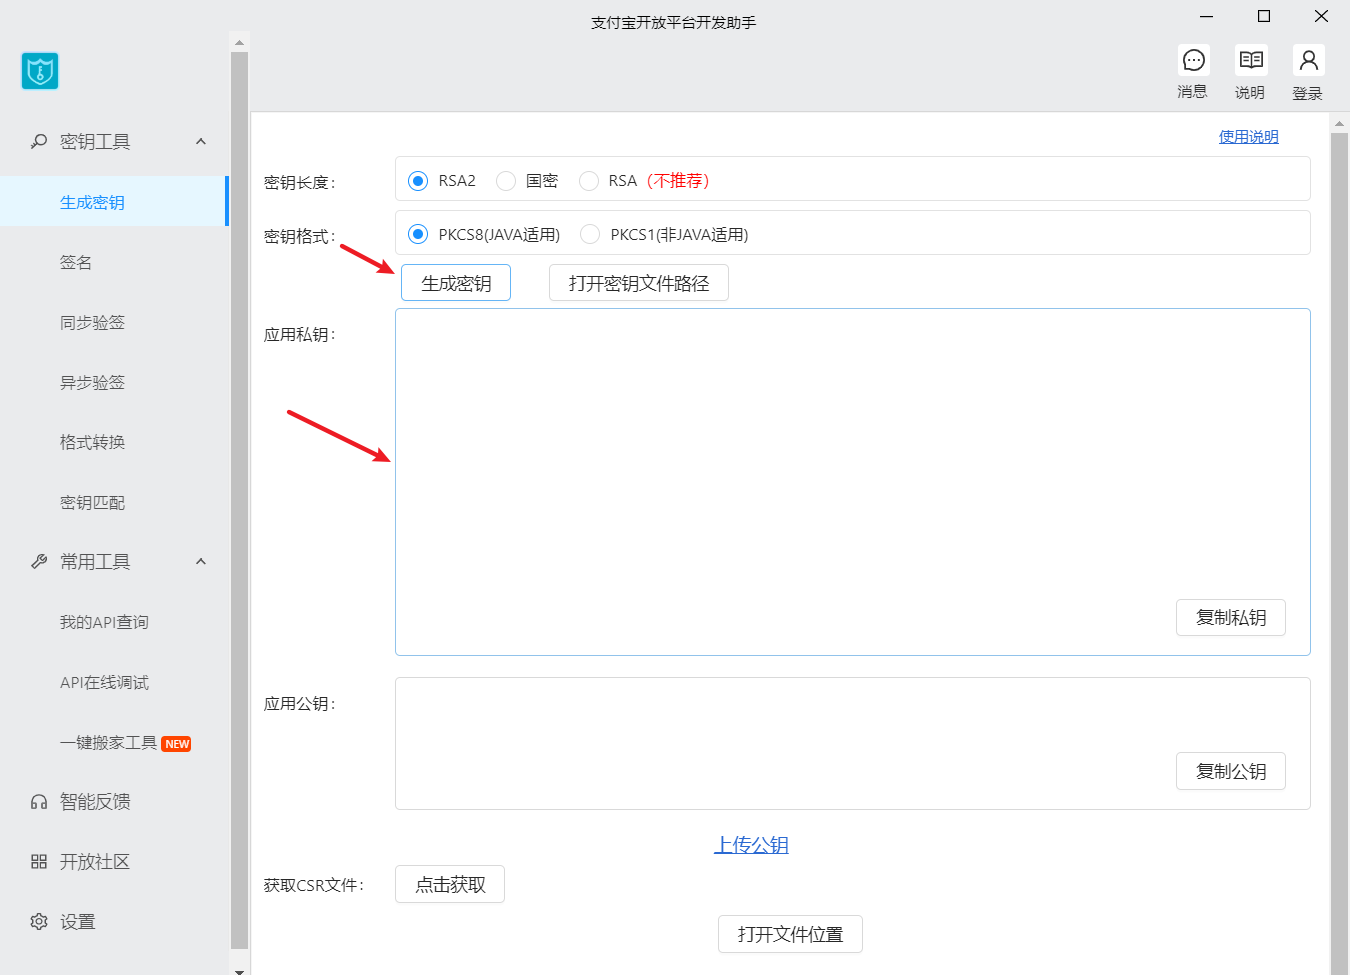Select the RSA2 radio button
Screen dimensions: 1350x975
click(x=418, y=181)
